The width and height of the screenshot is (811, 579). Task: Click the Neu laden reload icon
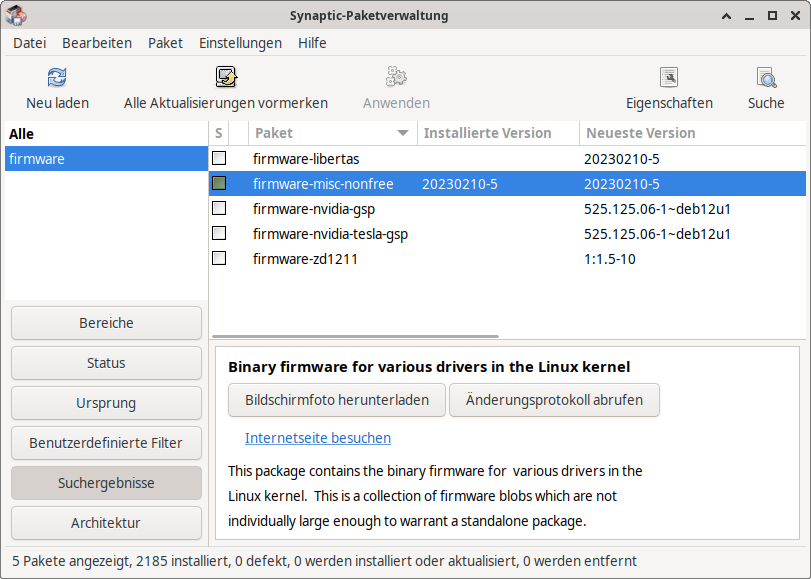(x=57, y=78)
